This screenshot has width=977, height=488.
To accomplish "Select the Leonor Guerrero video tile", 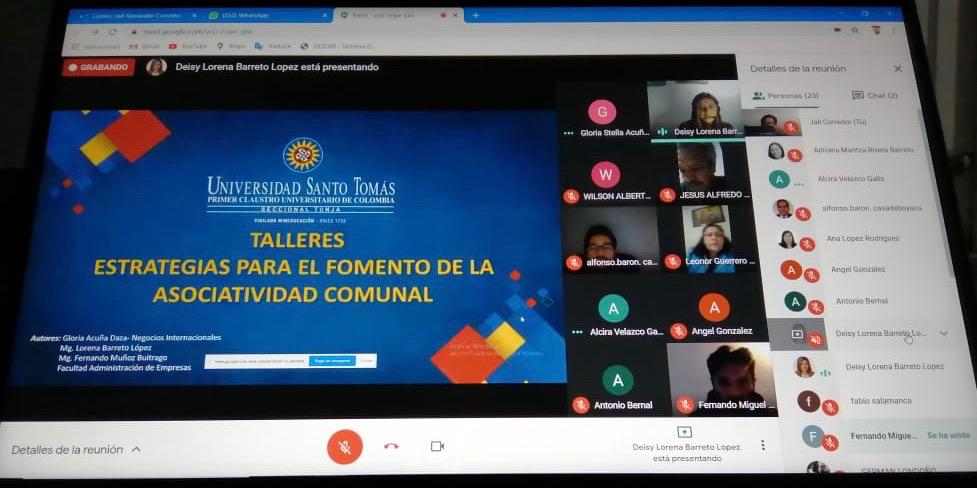I will [708, 239].
